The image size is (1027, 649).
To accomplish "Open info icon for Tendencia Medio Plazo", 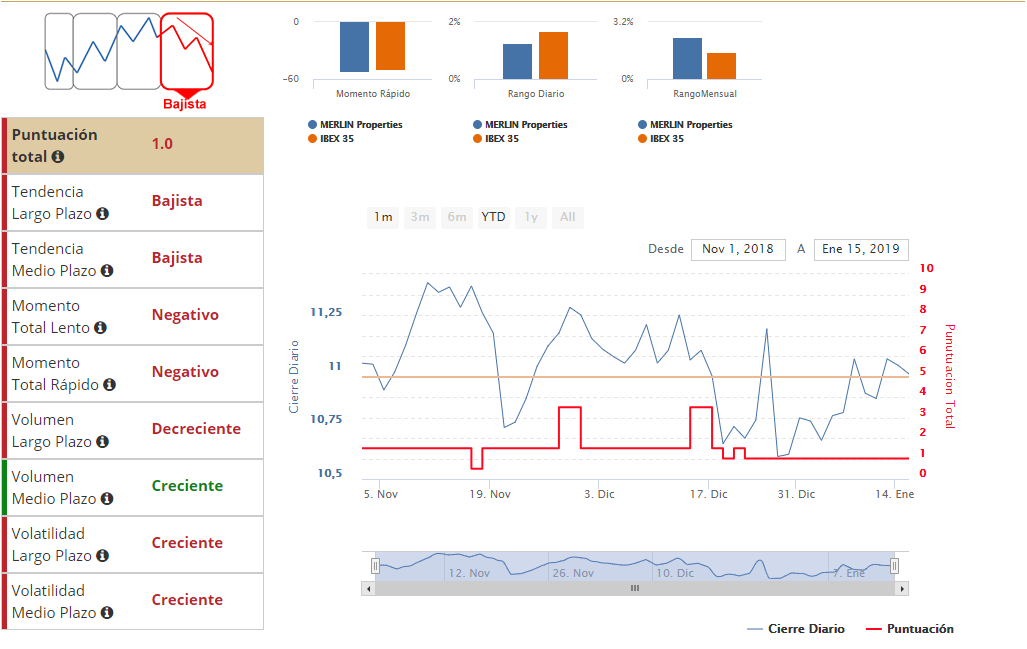I will pos(107,270).
